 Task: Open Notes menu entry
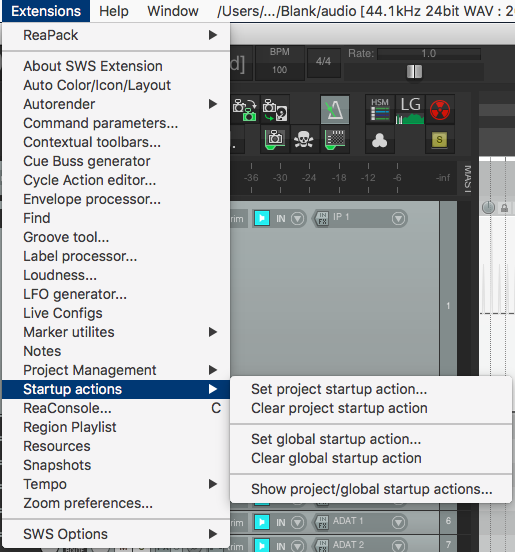point(116,351)
